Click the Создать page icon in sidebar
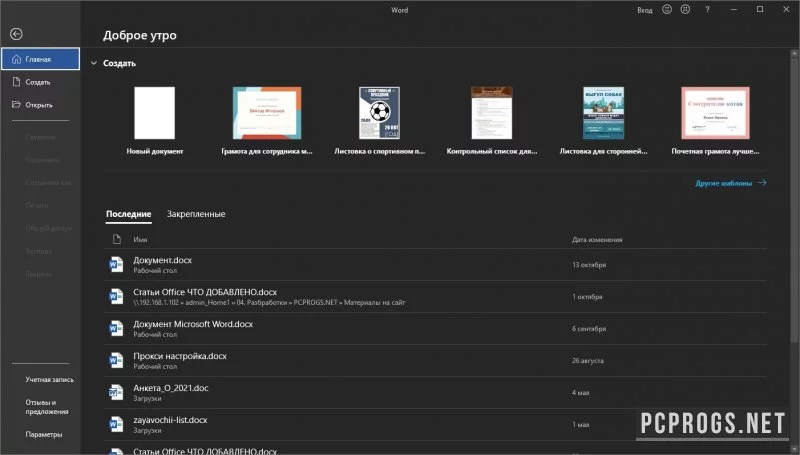Image resolution: width=800 pixels, height=455 pixels. [x=16, y=82]
